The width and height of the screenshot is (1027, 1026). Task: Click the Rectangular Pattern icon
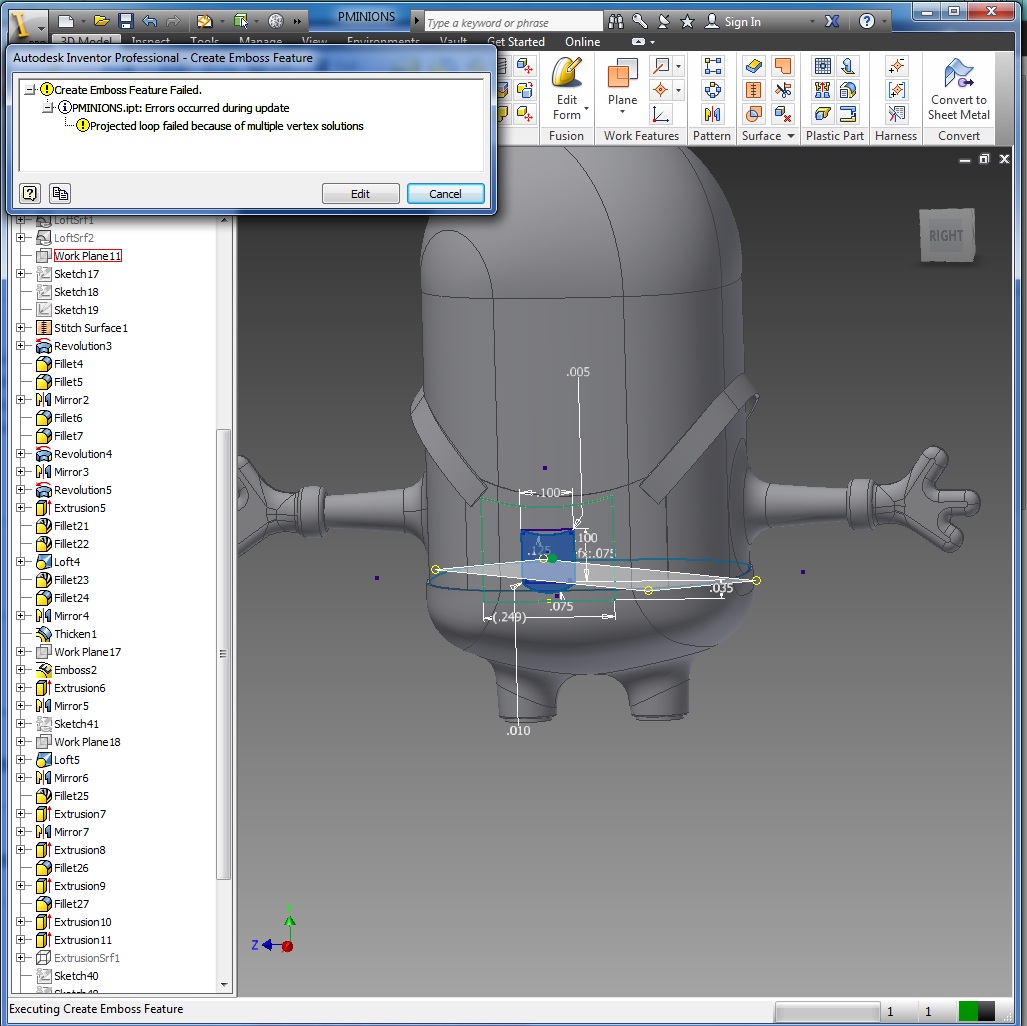(x=712, y=66)
